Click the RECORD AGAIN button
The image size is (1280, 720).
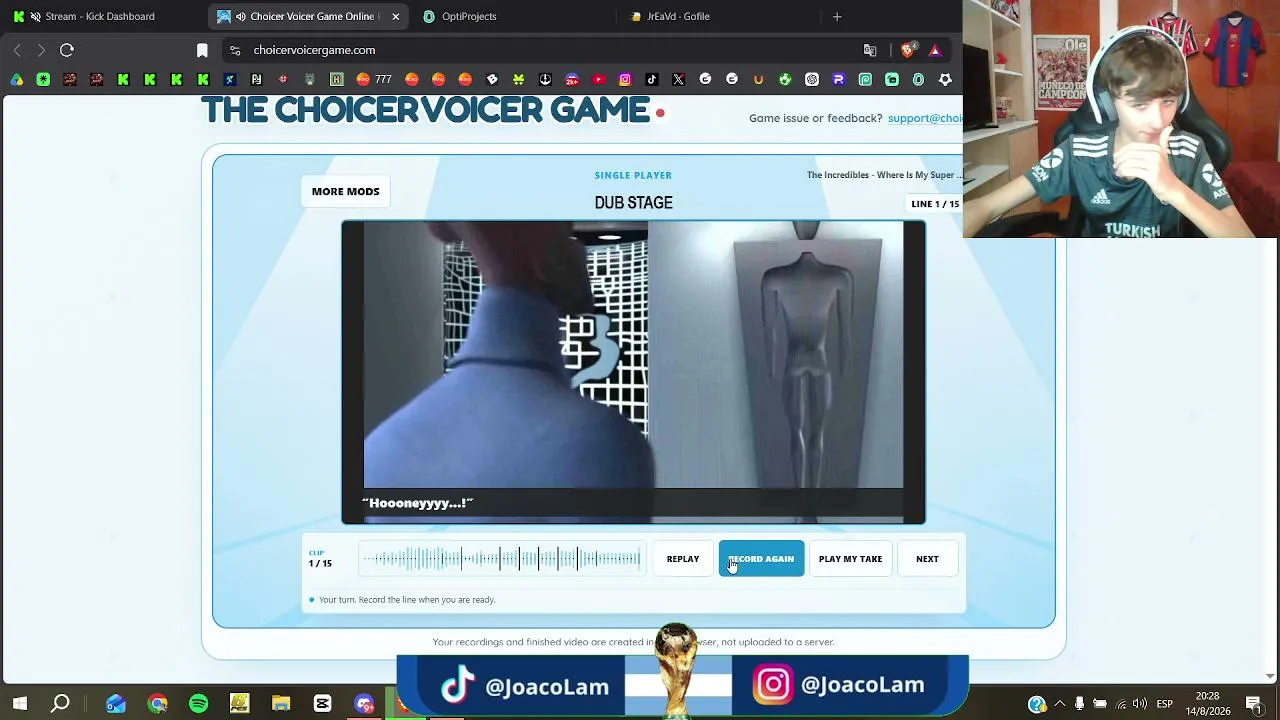tap(761, 559)
